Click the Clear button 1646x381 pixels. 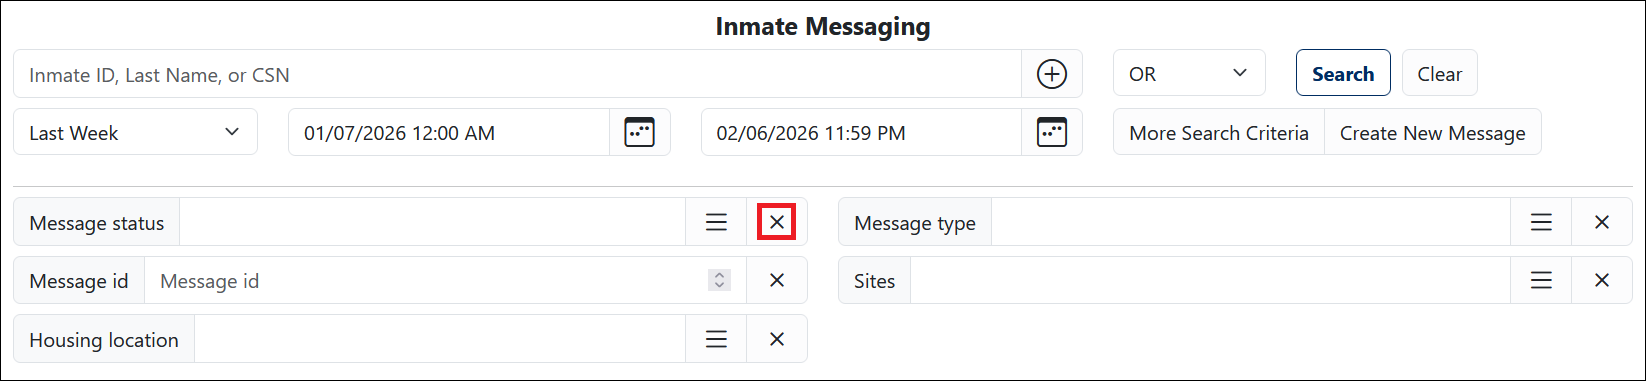[x=1439, y=73]
